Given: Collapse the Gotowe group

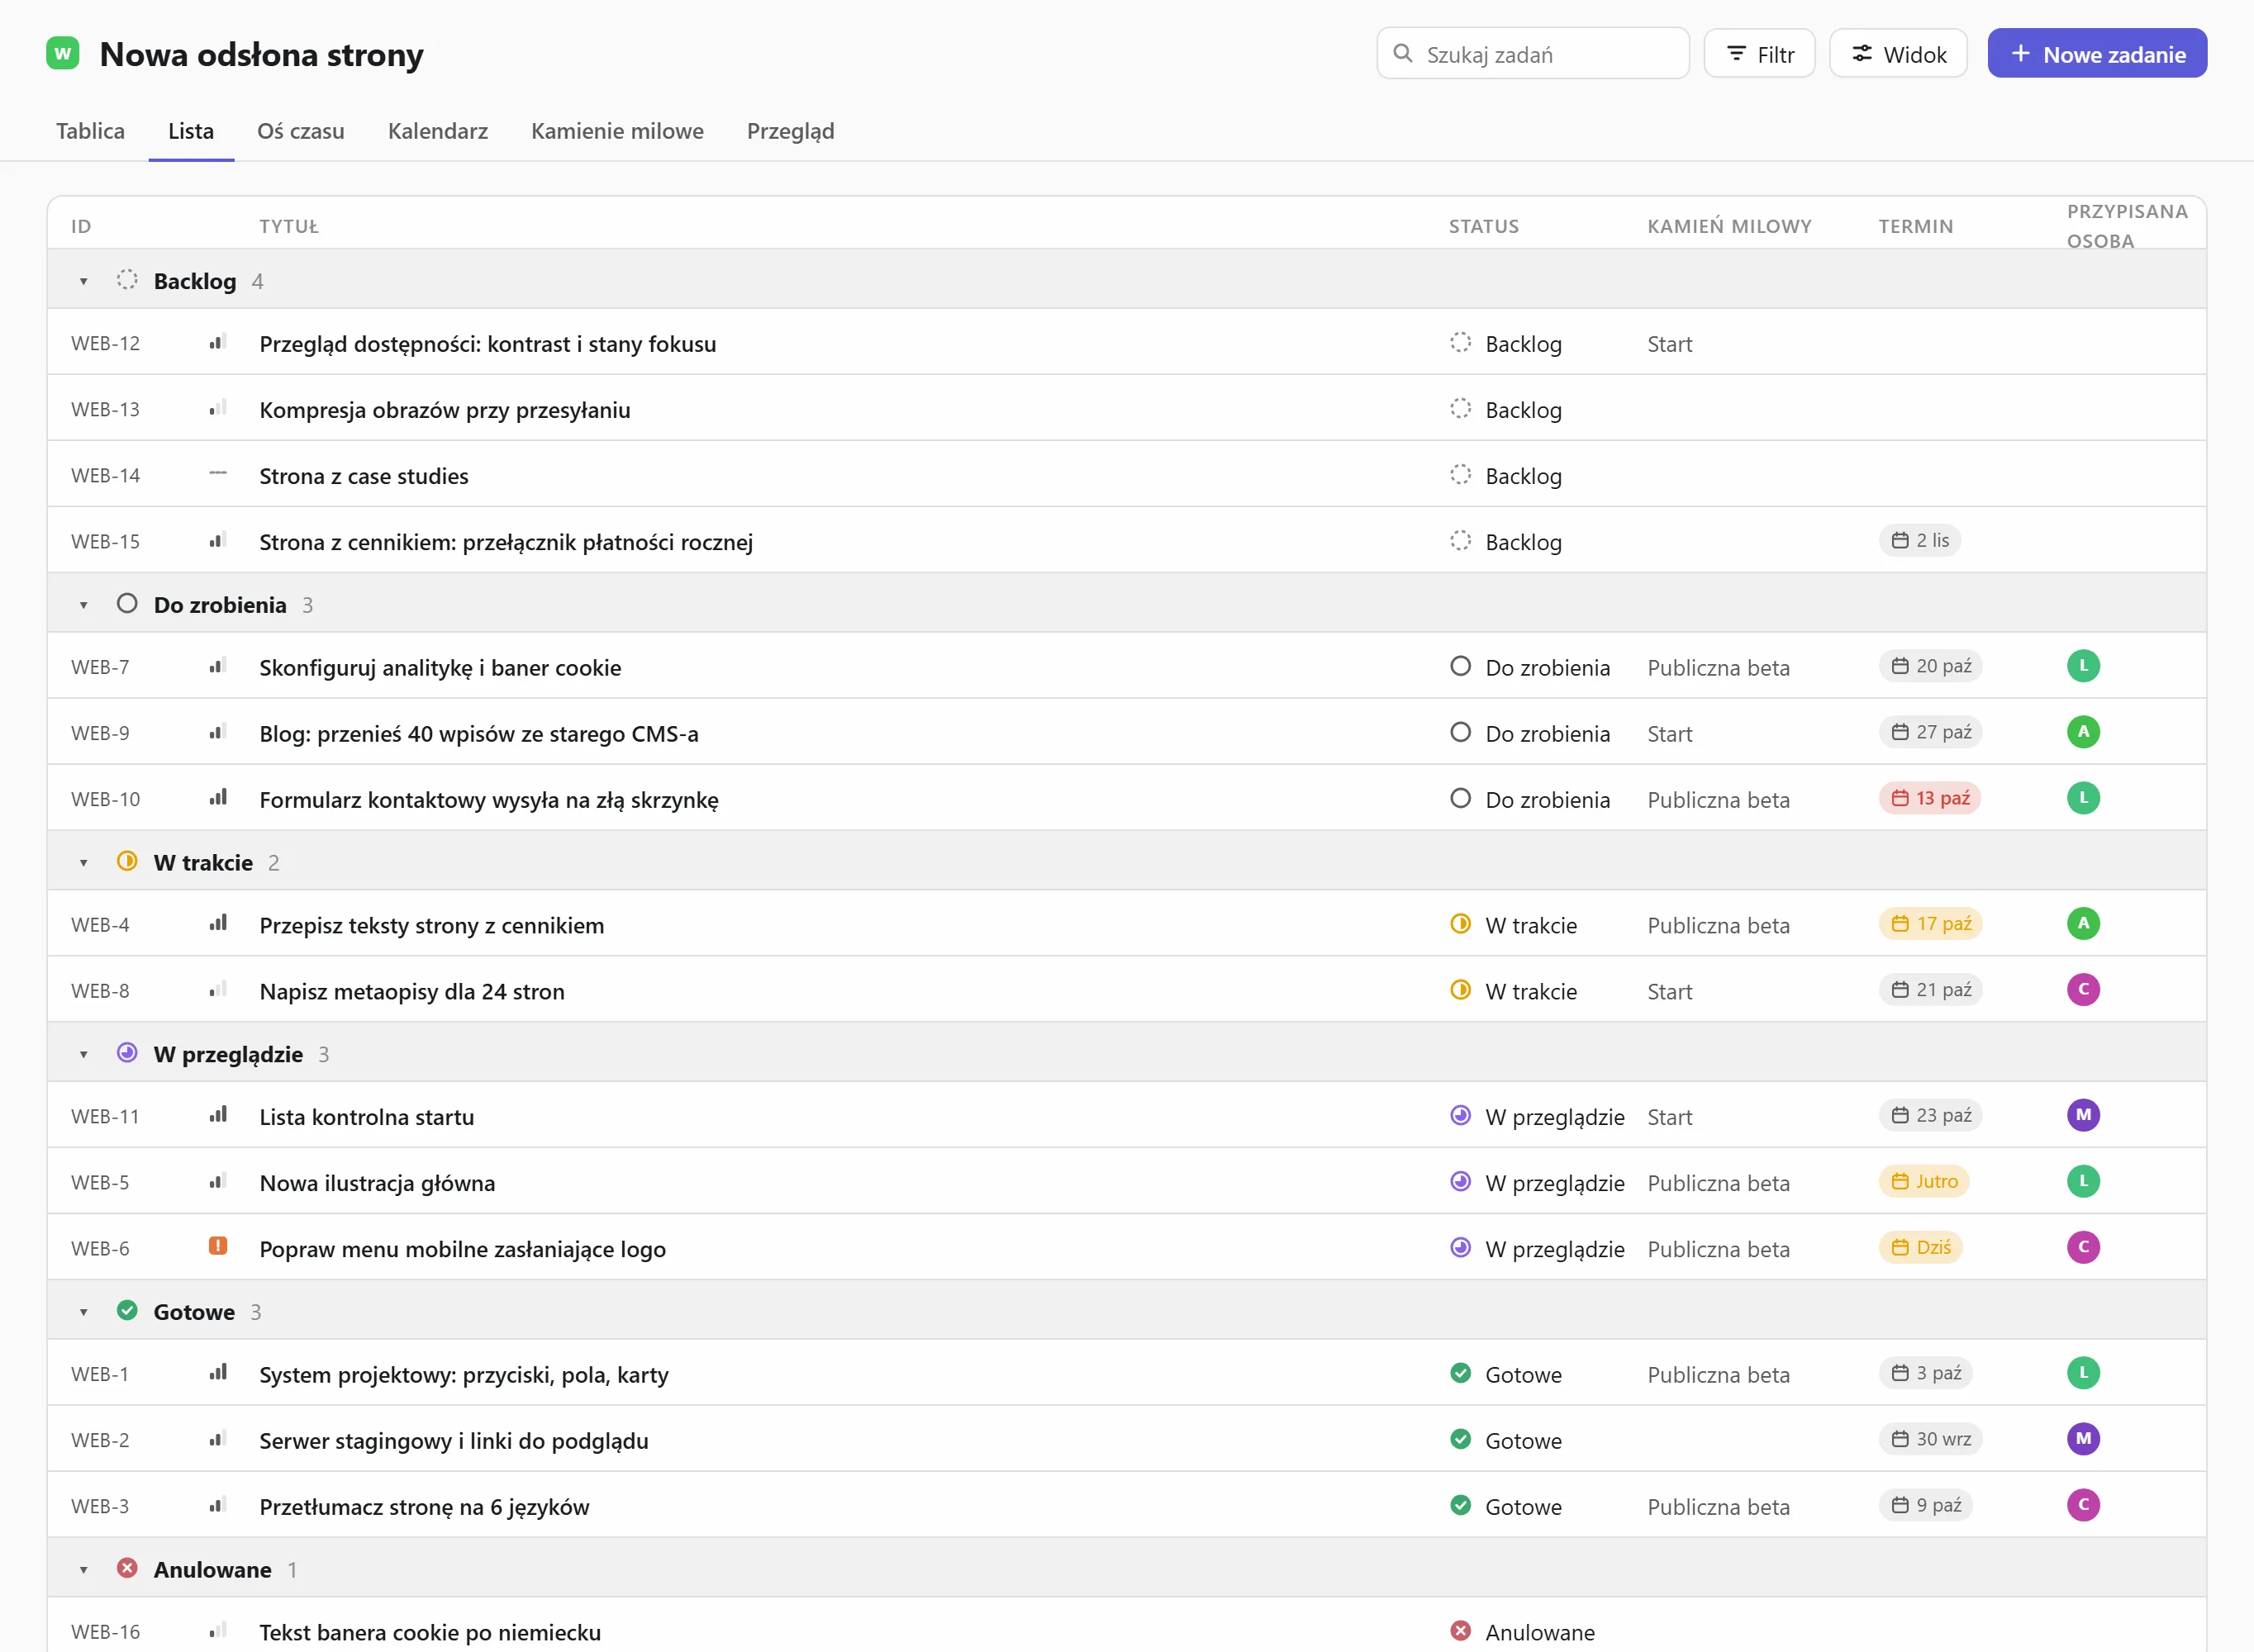Looking at the screenshot, I should [x=84, y=1312].
